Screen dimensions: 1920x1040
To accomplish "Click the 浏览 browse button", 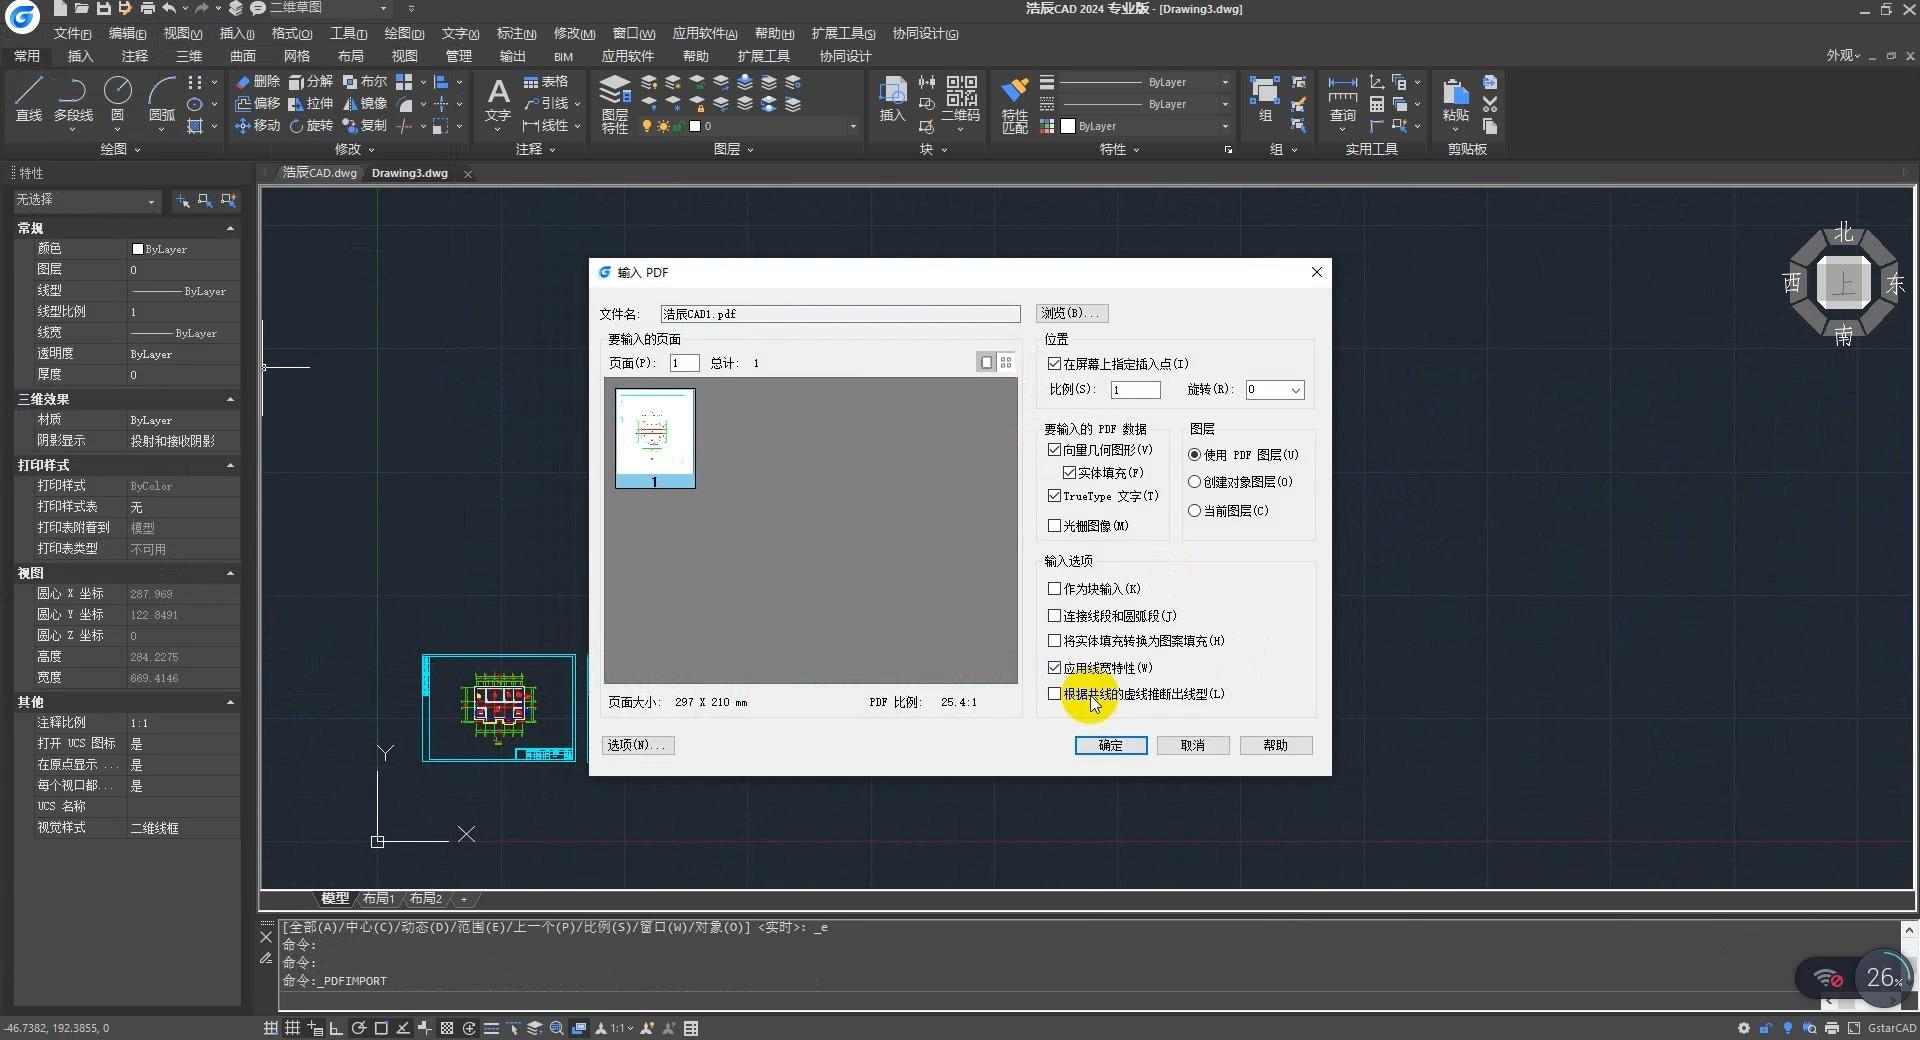I will (1071, 314).
